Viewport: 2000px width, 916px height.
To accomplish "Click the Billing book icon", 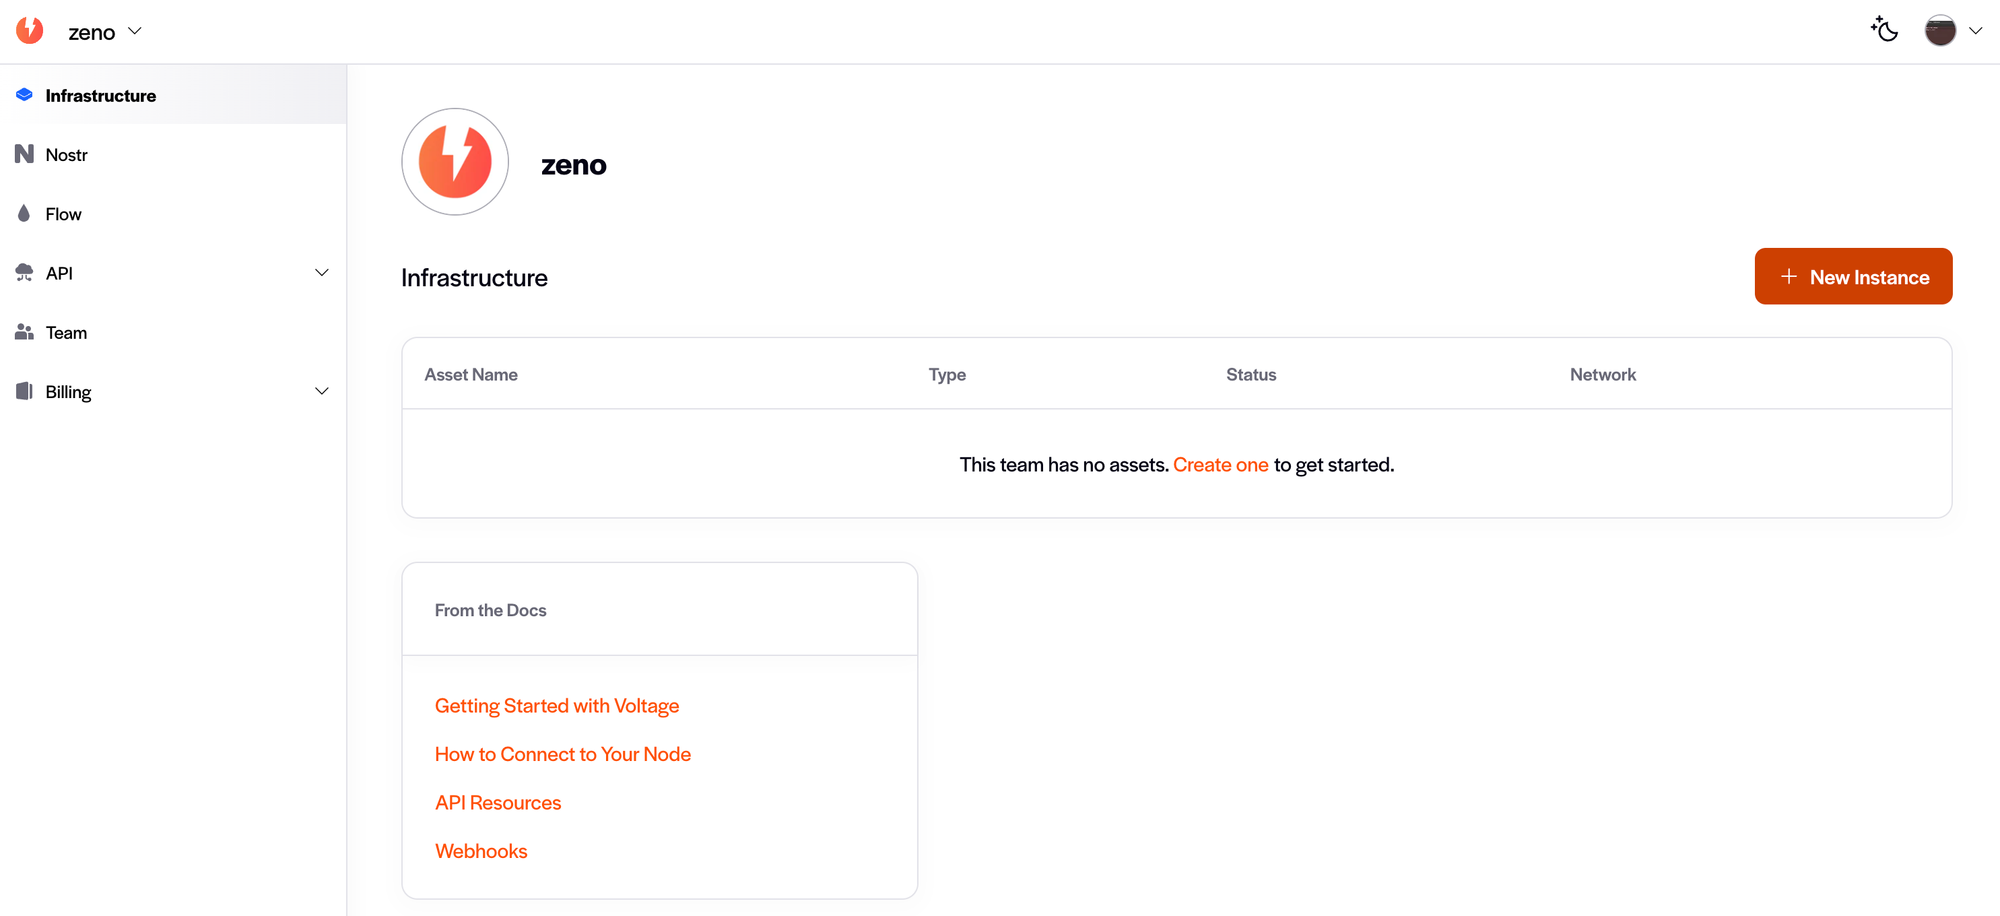I will pos(24,391).
